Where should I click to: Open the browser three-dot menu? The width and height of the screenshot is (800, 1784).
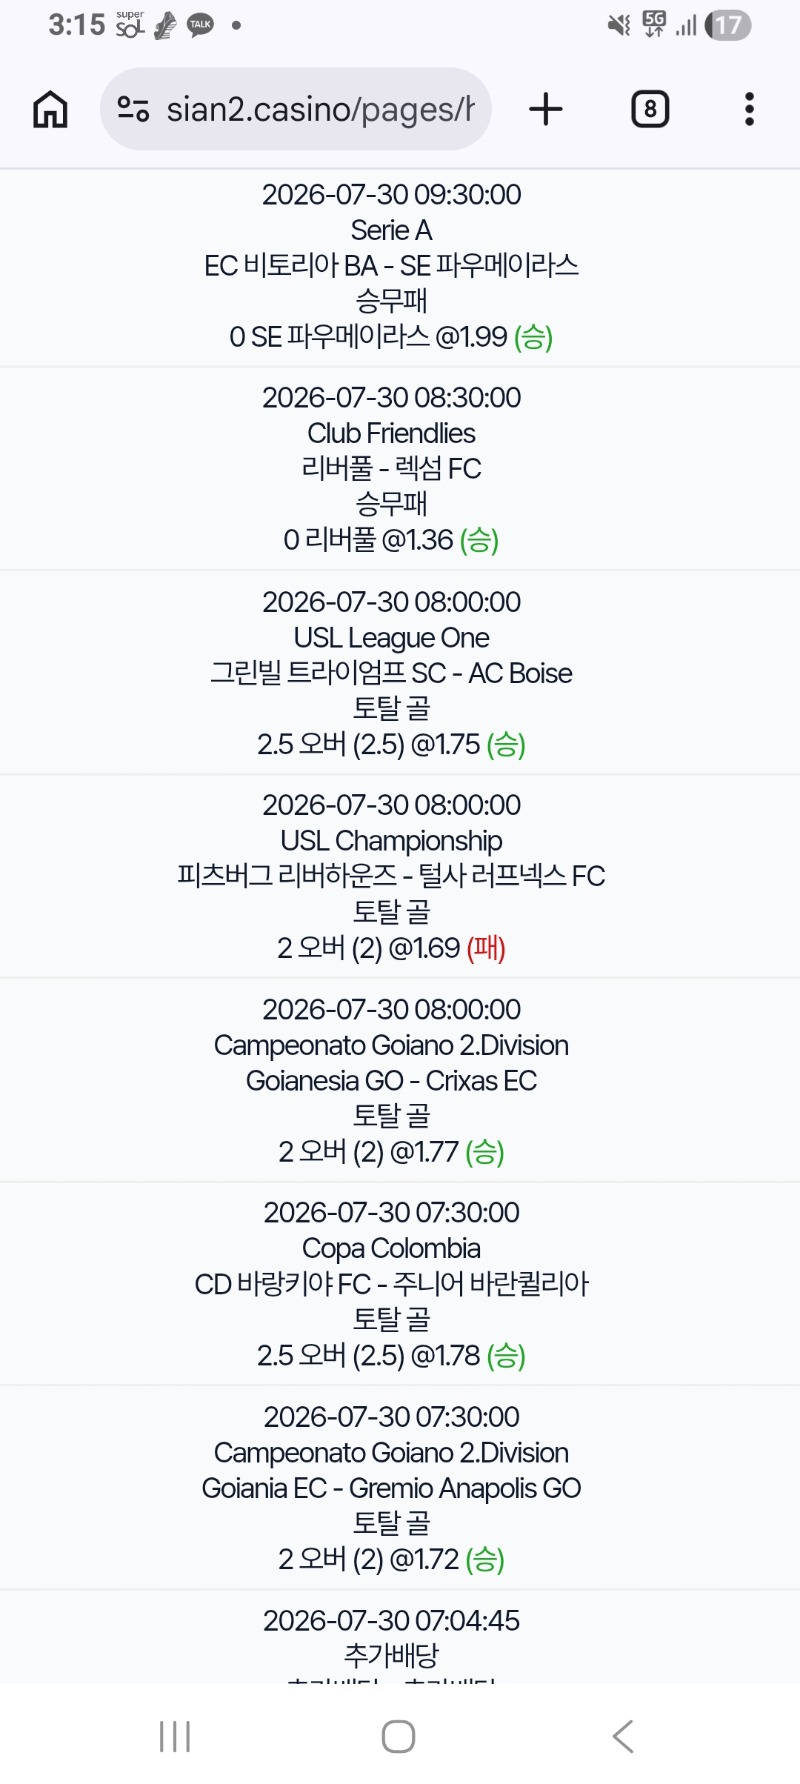[x=749, y=109]
